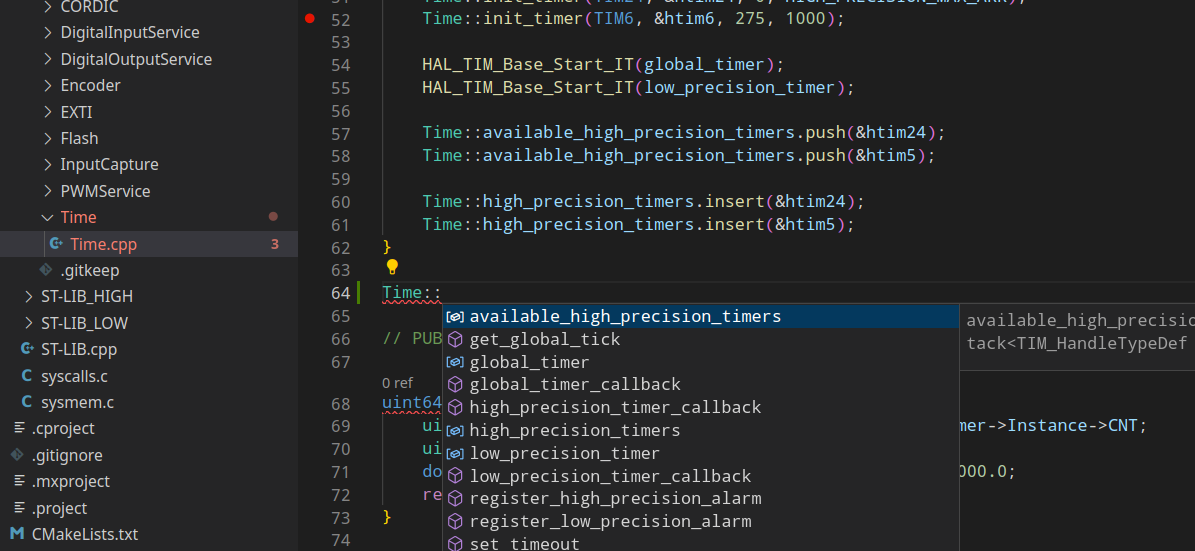This screenshot has height=551, width=1195.
Task: Click the method icon beside high_precision_timer_callback
Action: (x=455, y=408)
